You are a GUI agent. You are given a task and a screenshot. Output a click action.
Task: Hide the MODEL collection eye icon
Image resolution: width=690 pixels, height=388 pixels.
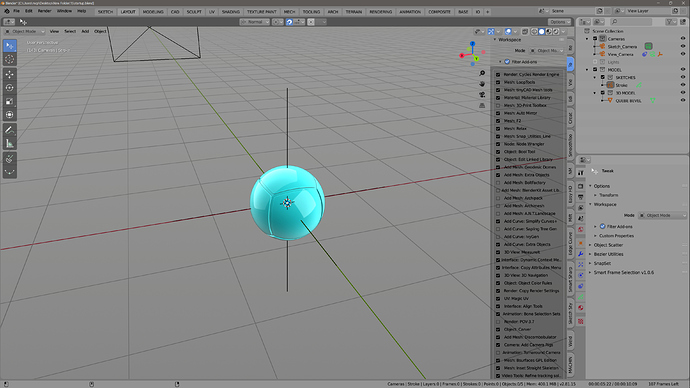(x=683, y=70)
